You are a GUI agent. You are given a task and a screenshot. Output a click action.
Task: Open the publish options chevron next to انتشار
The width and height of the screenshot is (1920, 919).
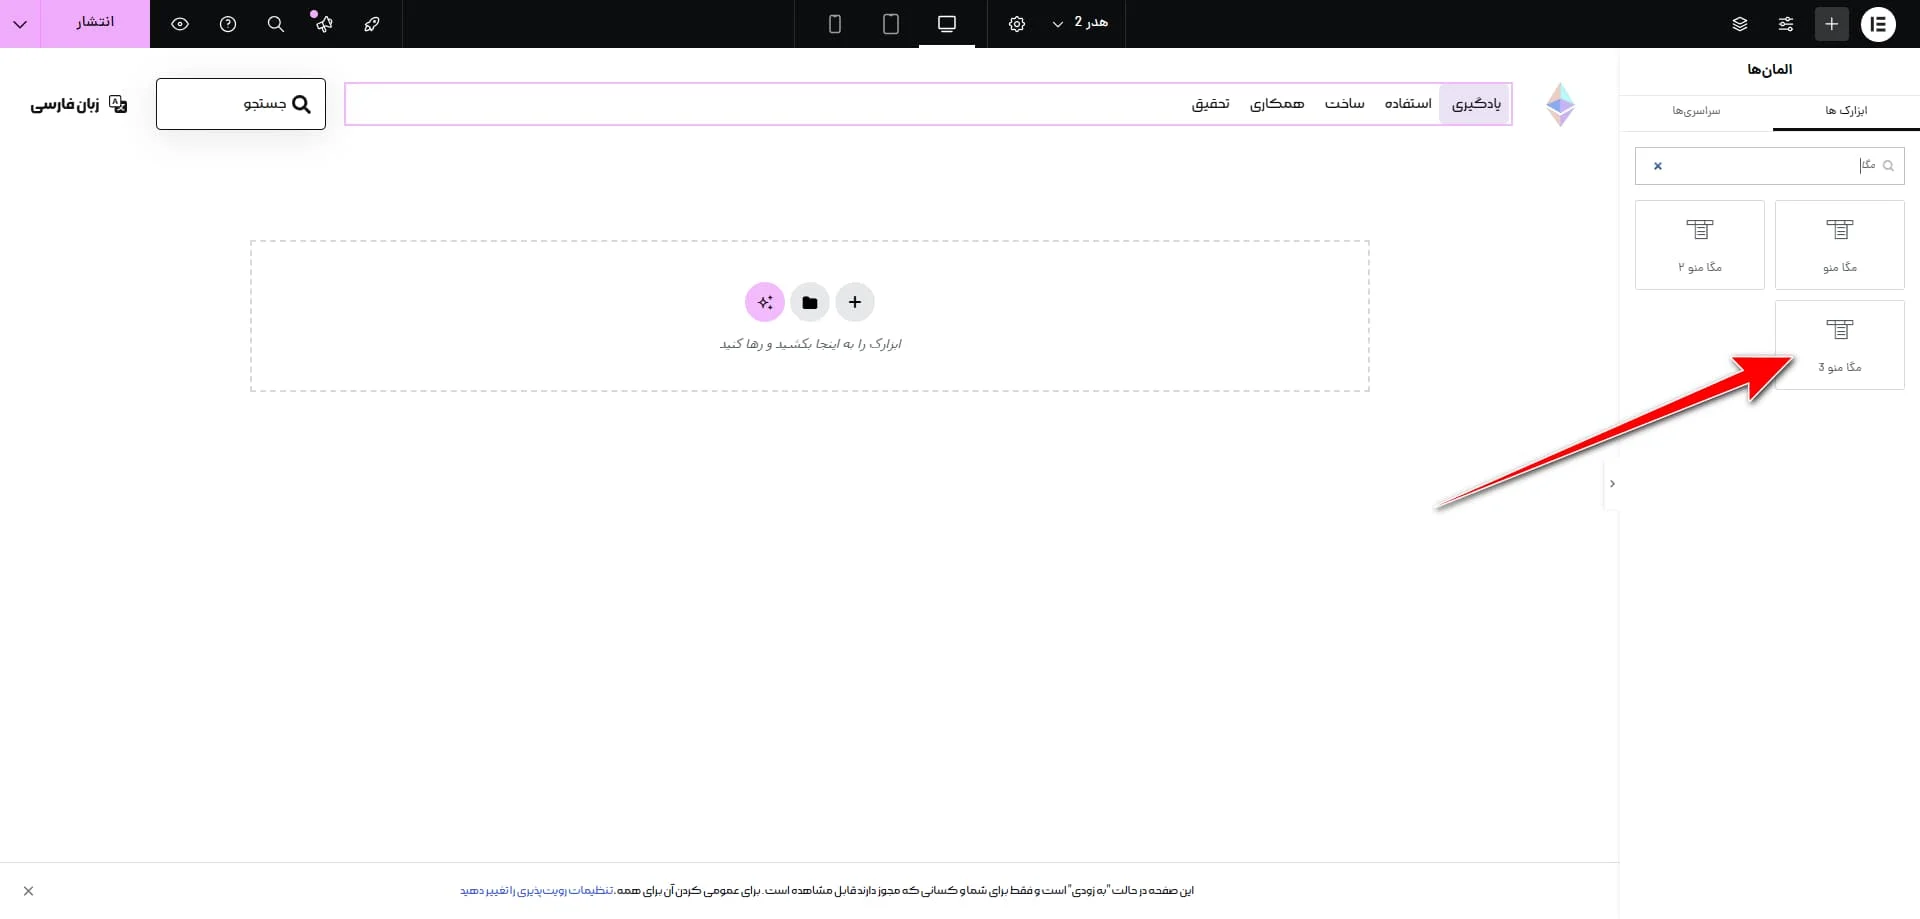tap(20, 24)
